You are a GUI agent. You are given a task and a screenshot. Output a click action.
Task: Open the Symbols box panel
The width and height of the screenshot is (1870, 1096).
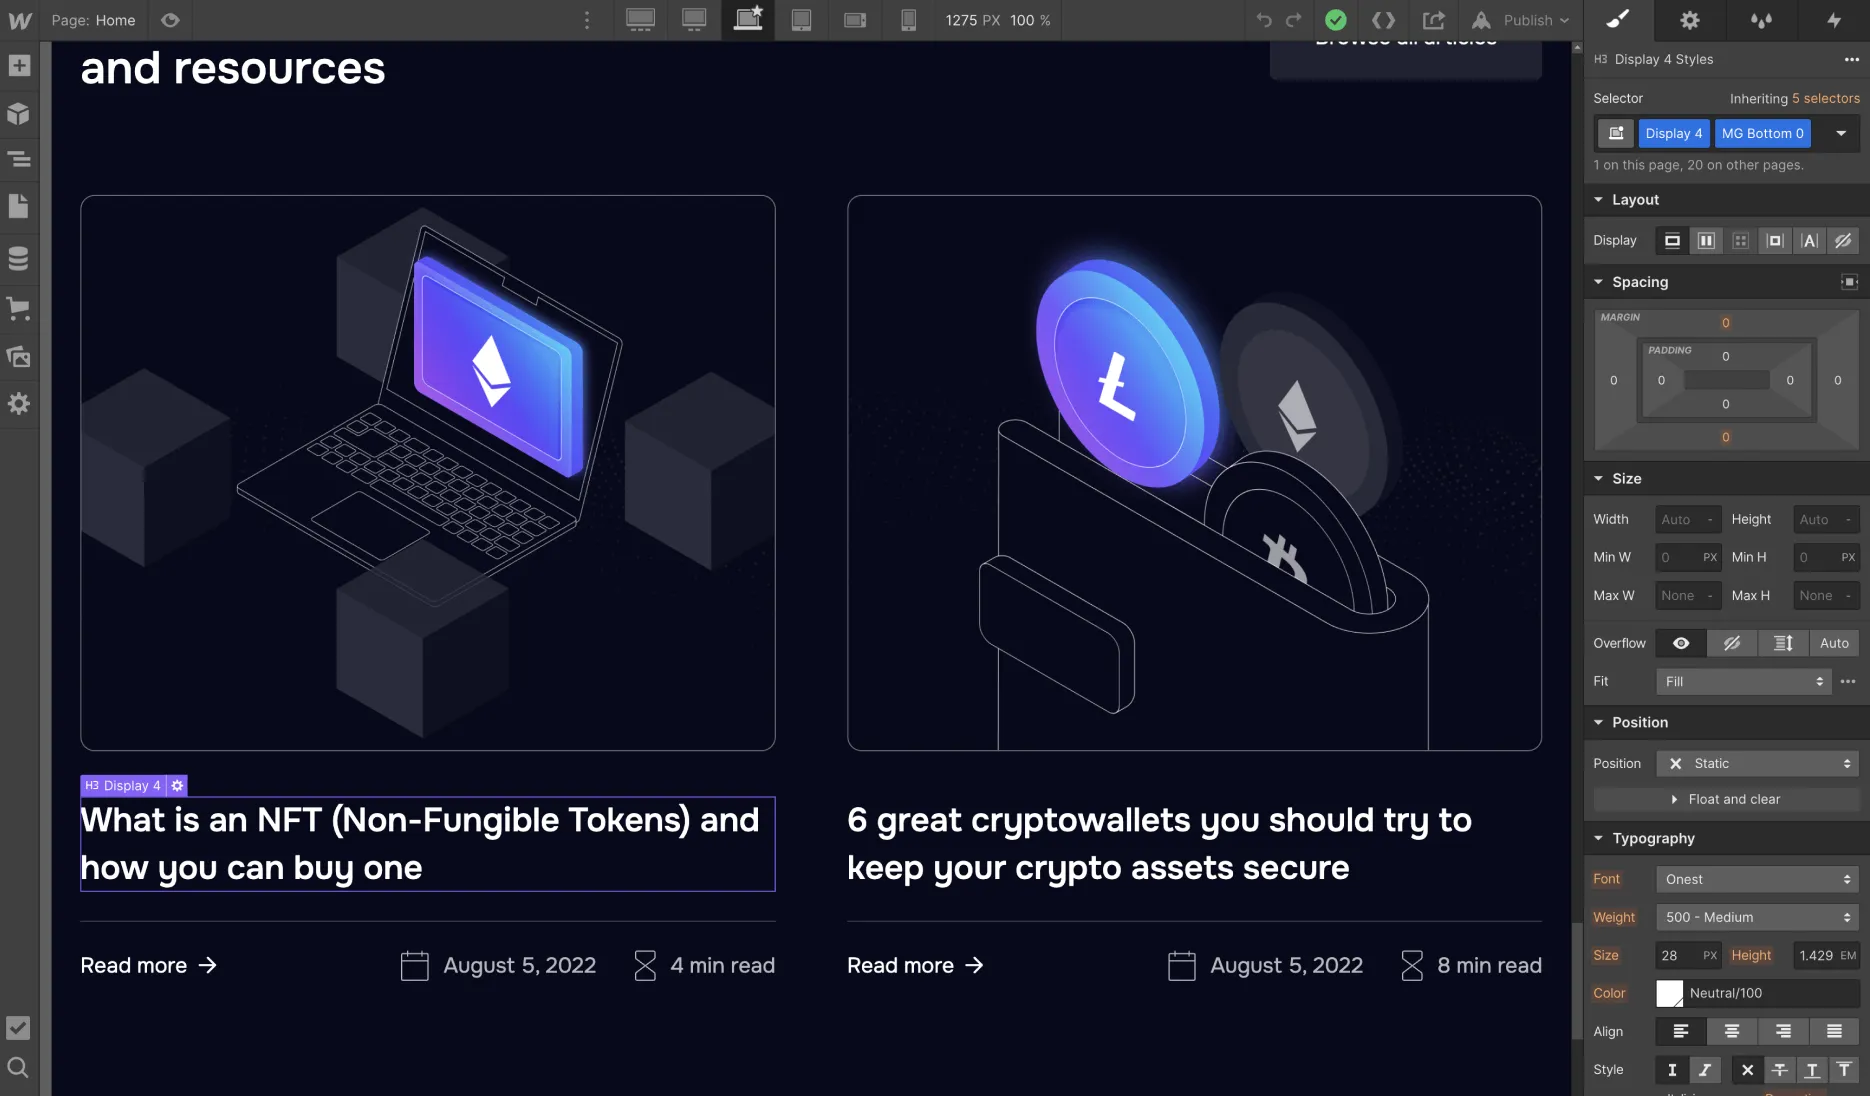tap(19, 113)
